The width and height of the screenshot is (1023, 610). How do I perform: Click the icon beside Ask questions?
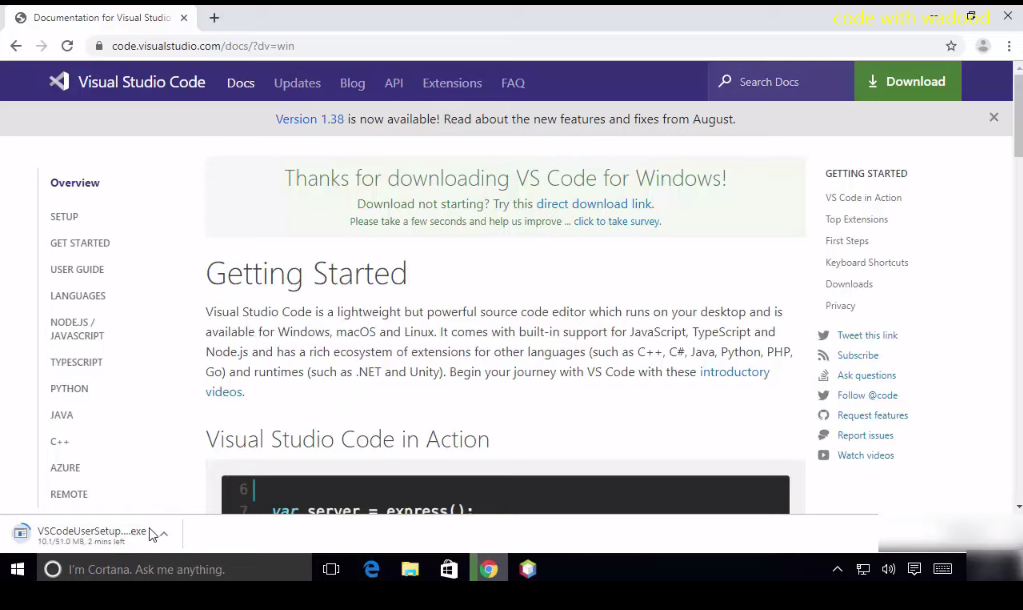click(823, 375)
